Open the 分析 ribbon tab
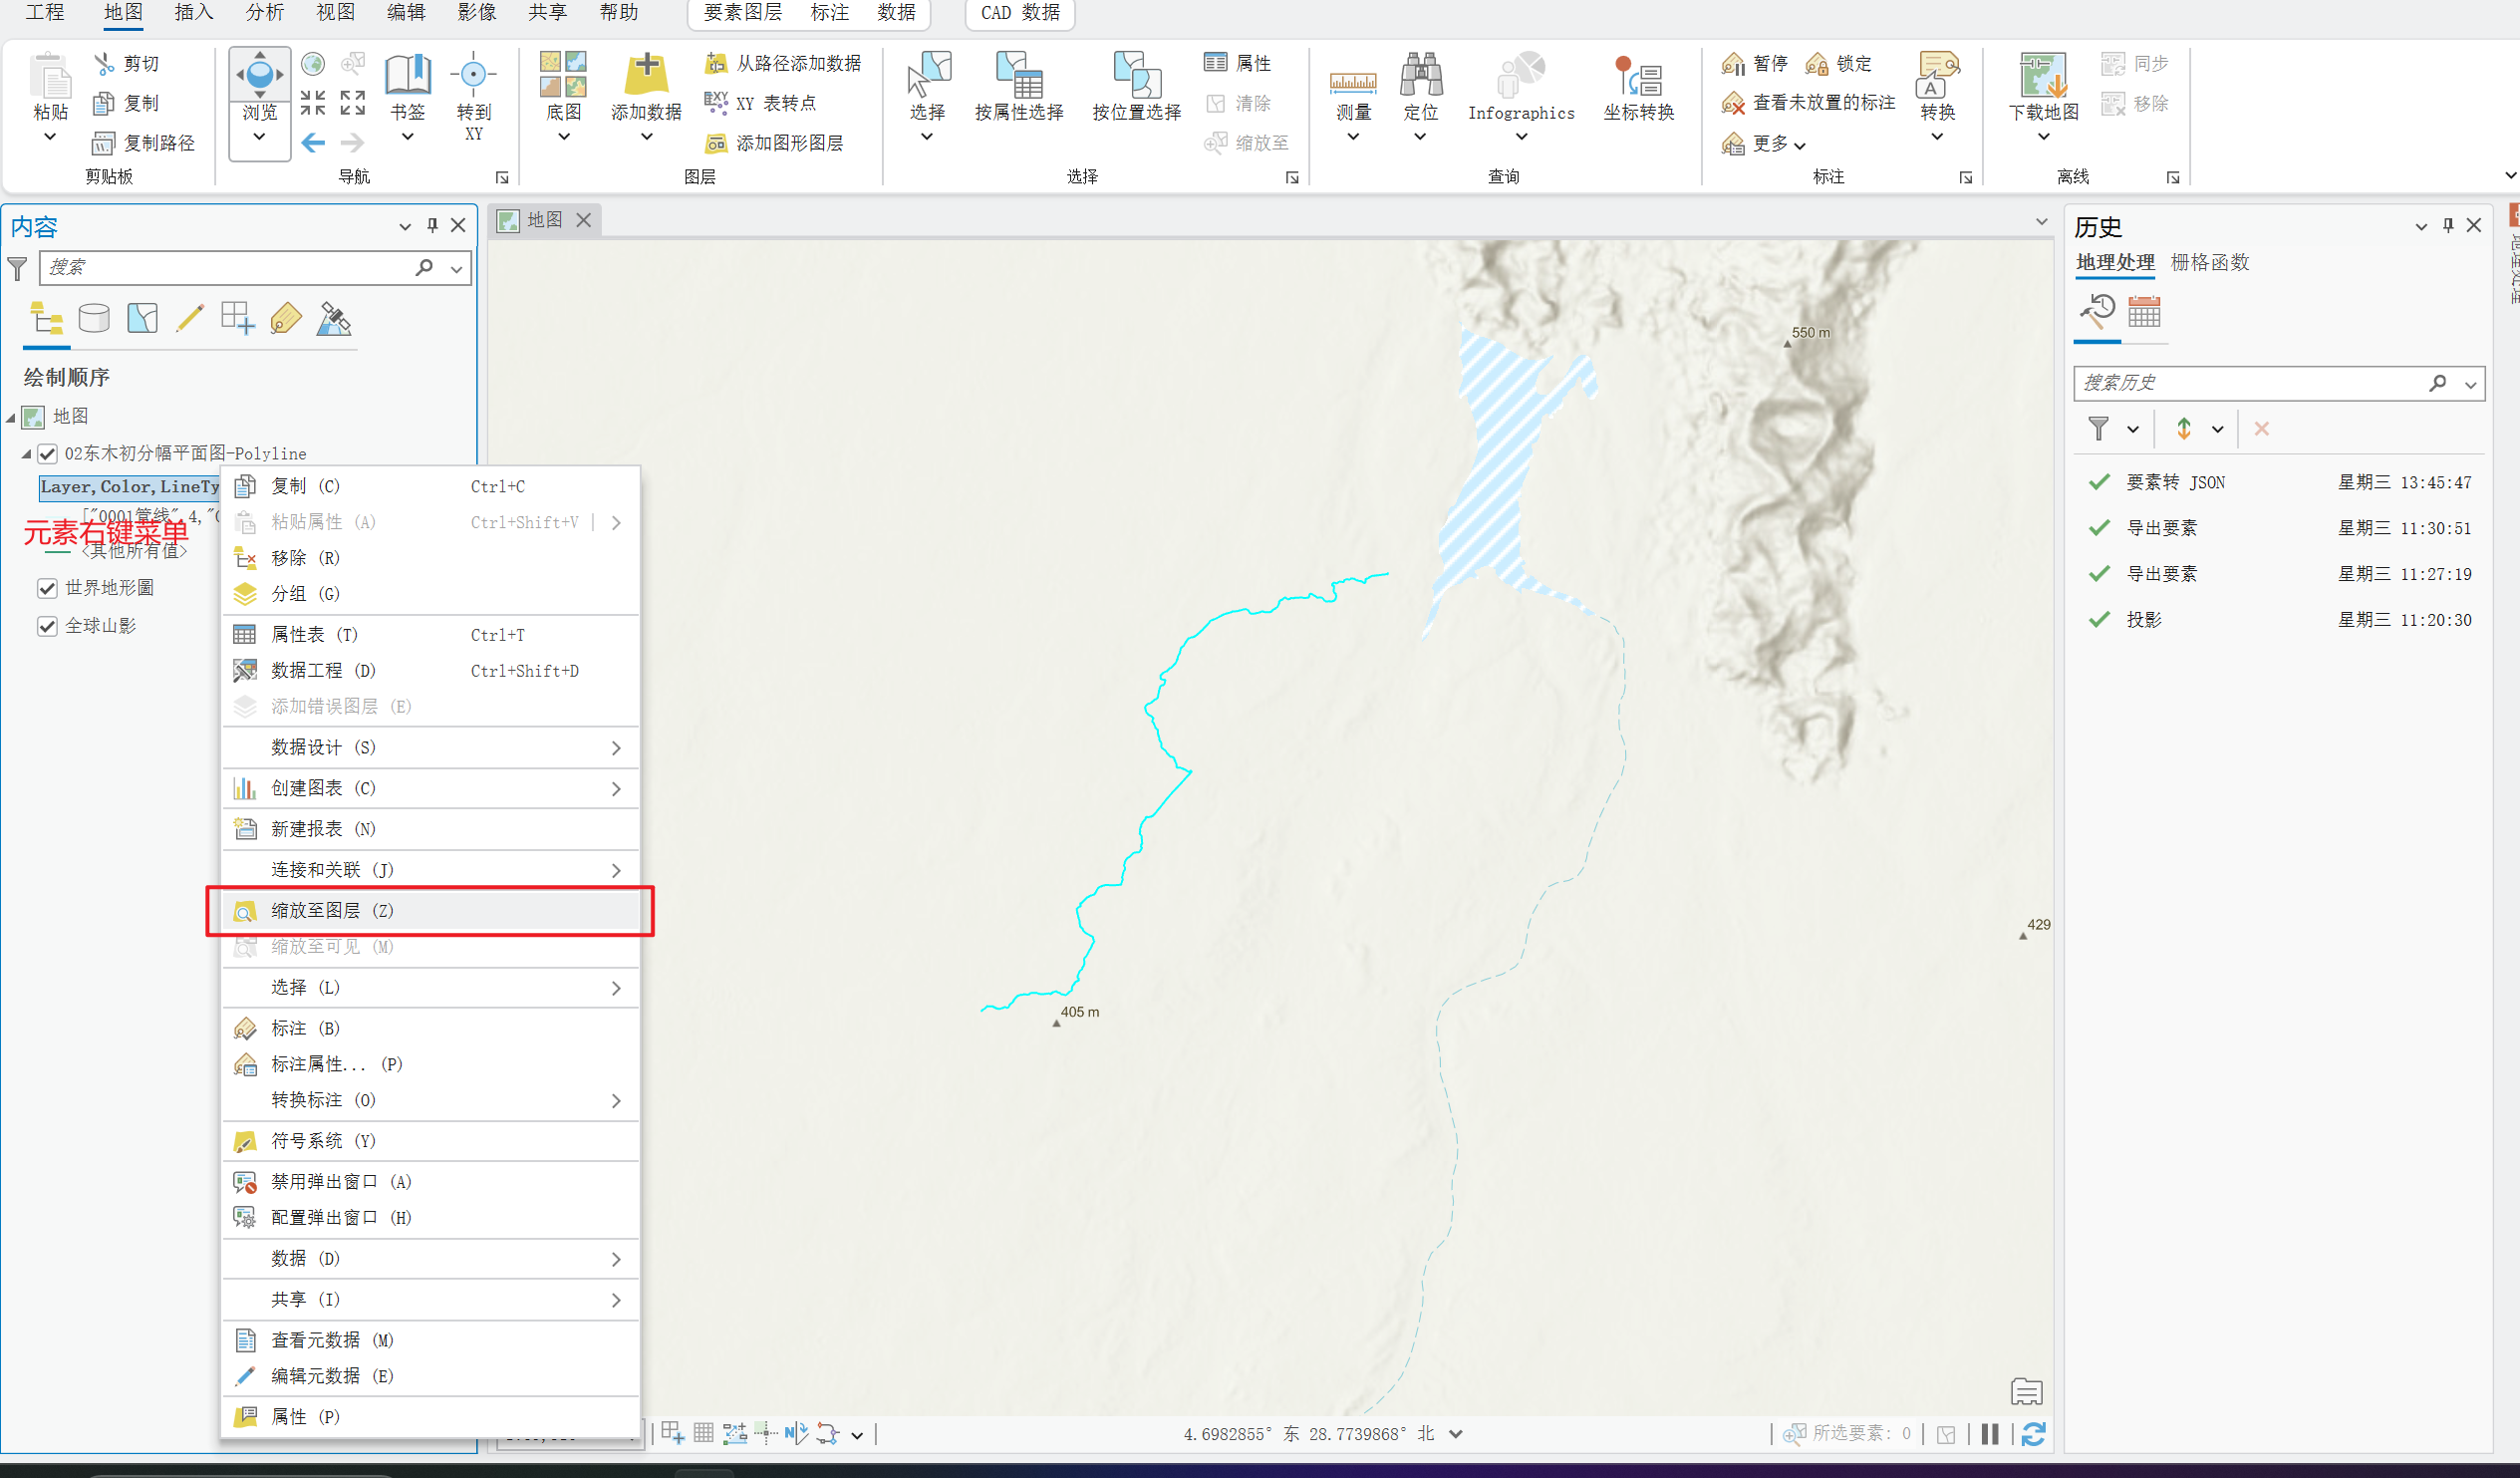Viewport: 2520px width, 1478px height. pos(264,13)
